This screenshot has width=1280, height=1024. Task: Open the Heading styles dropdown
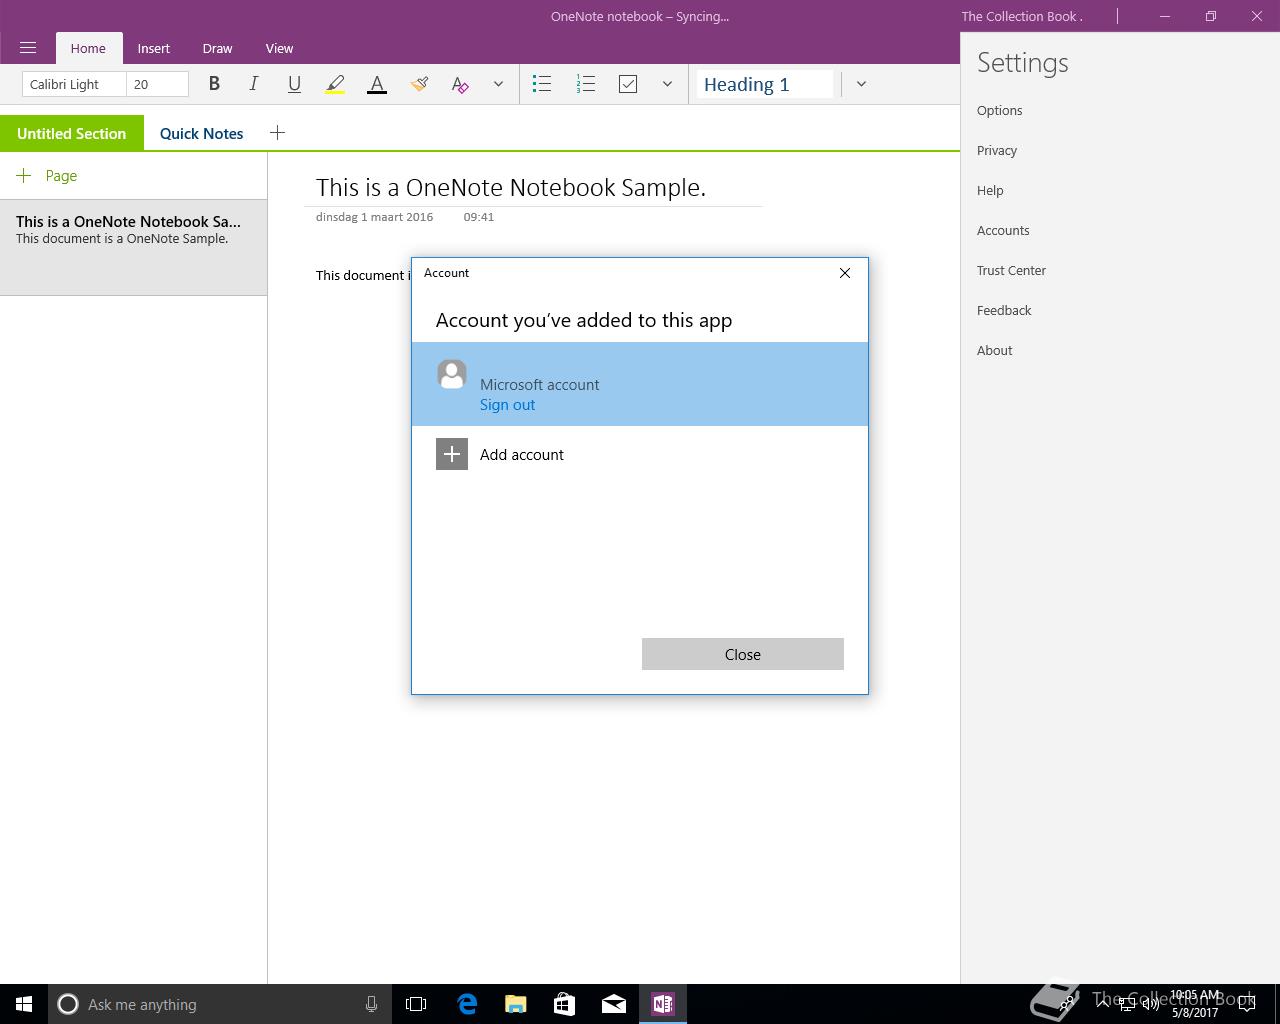861,84
